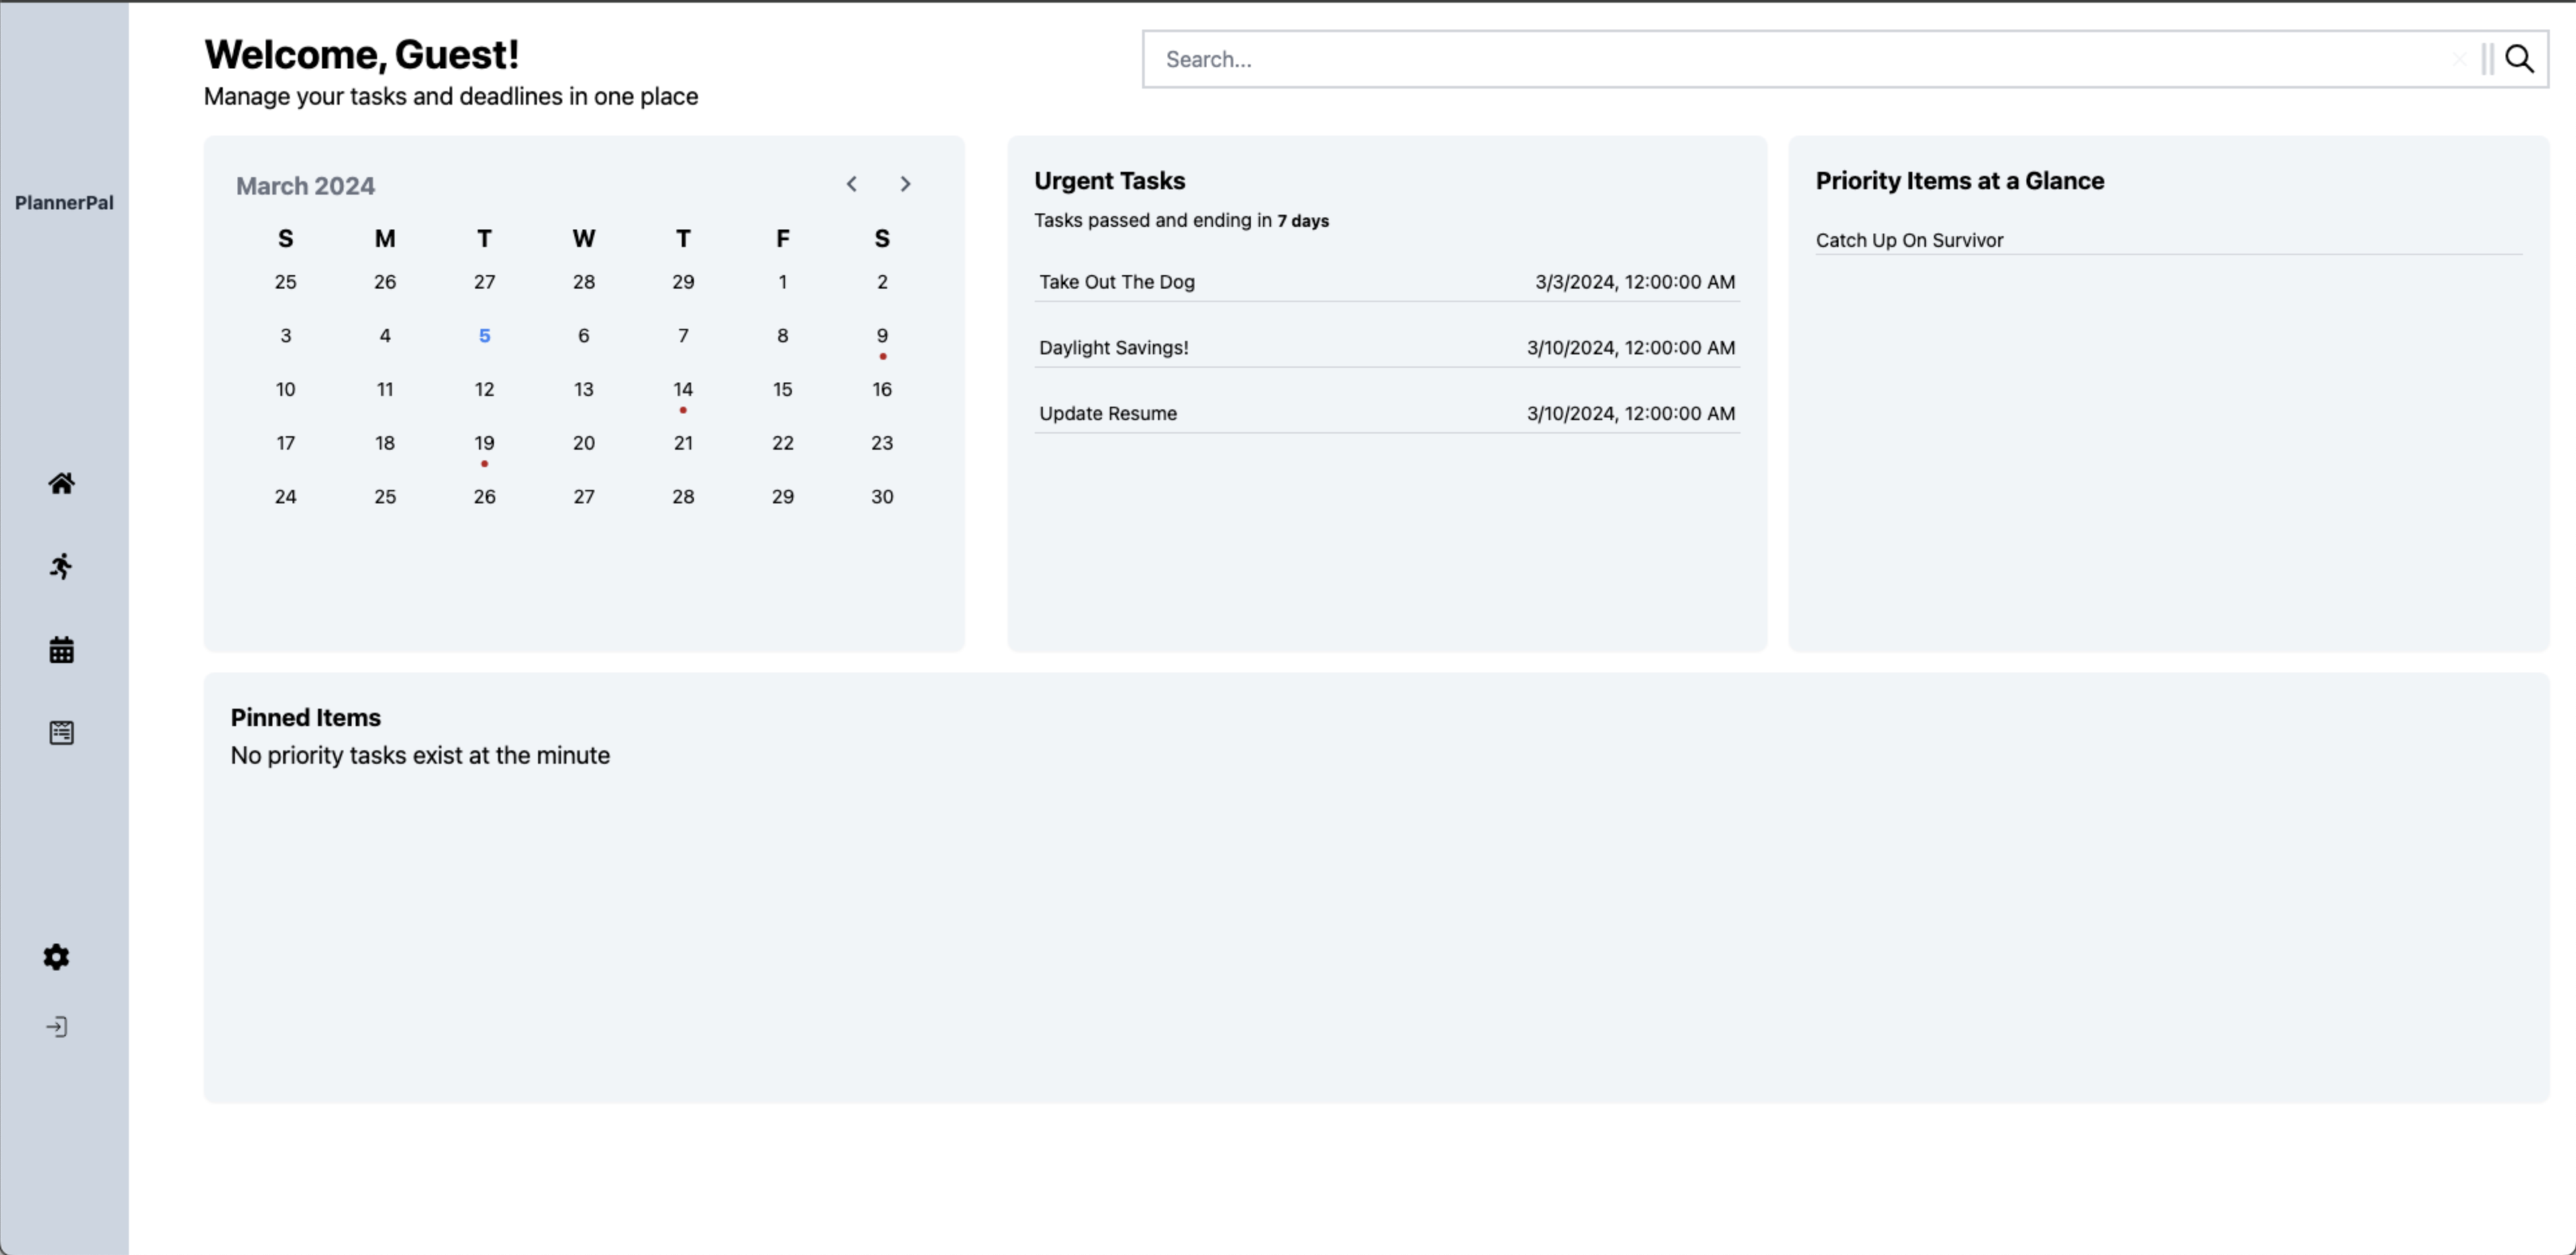The width and height of the screenshot is (2576, 1255).
Task: Go to the previous month in the calendar
Action: 851,184
